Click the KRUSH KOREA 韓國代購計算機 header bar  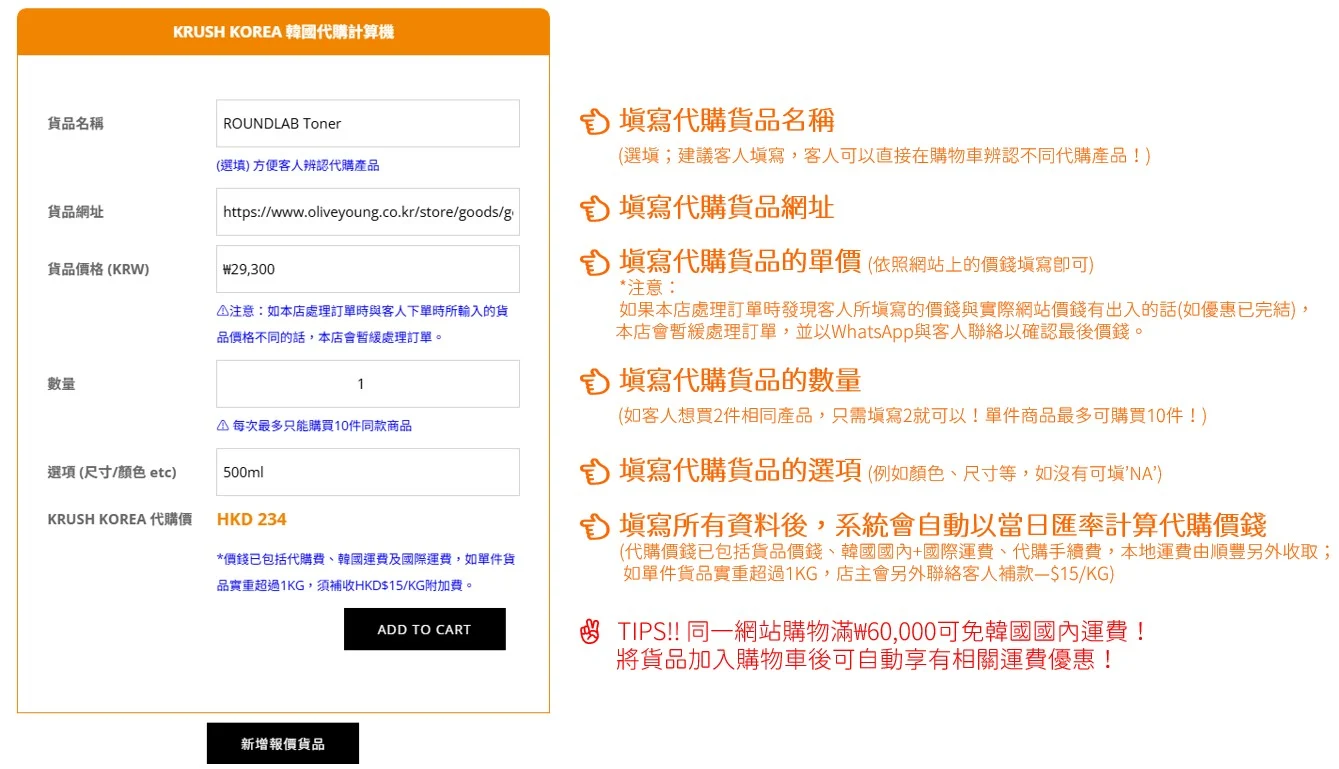283,32
